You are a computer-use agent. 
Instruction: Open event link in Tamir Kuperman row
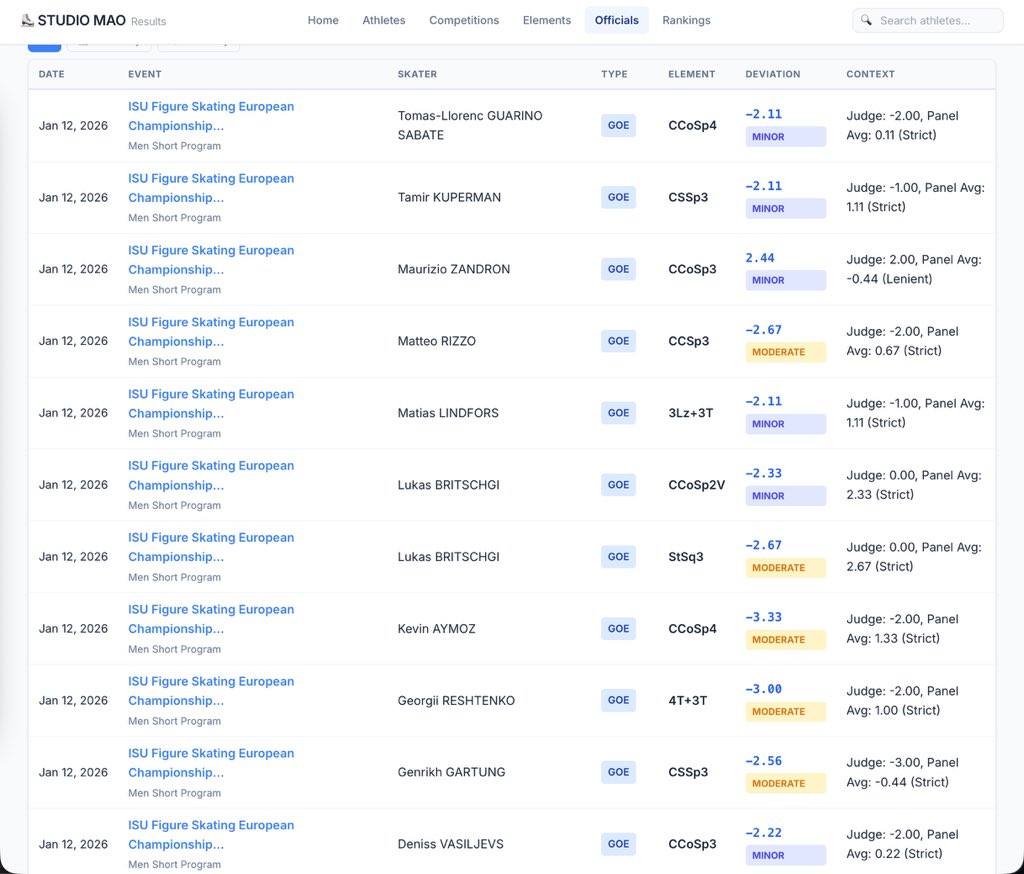211,188
